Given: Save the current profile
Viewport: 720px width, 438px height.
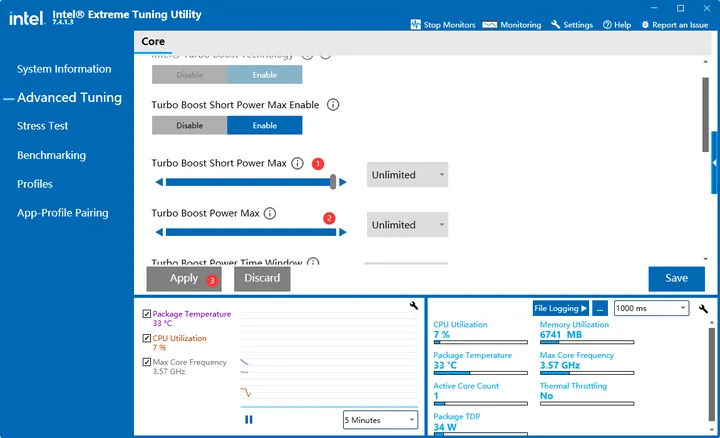Looking at the screenshot, I should click(676, 278).
